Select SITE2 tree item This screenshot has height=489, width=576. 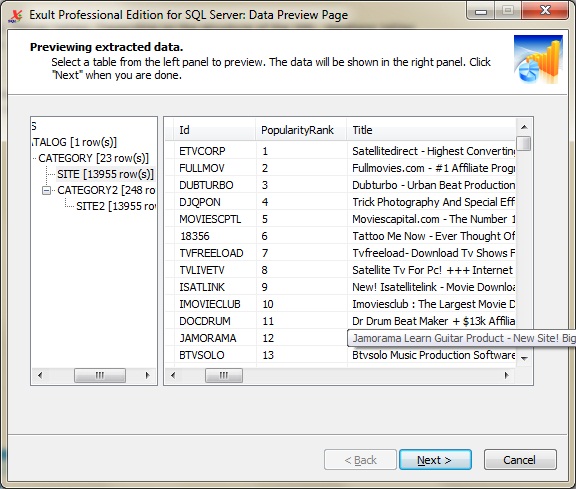(x=116, y=206)
